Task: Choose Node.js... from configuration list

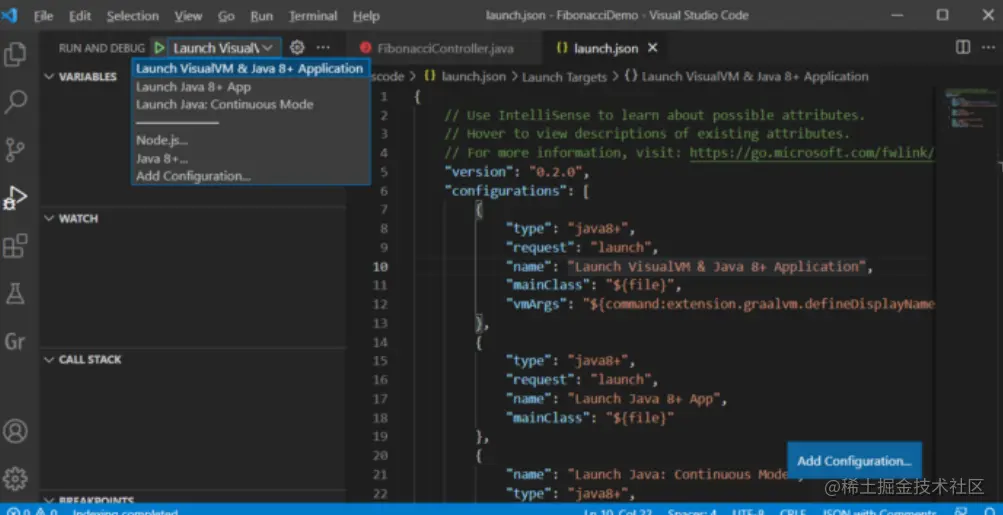Action: pyautogui.click(x=250, y=141)
